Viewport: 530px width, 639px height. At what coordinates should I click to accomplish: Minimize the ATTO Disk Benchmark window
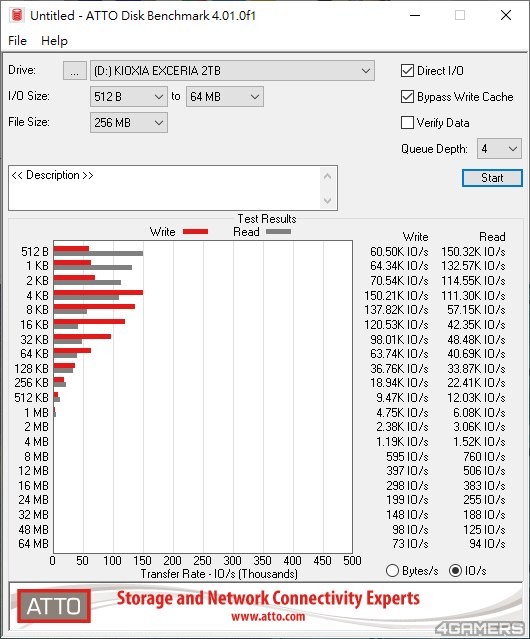point(415,15)
